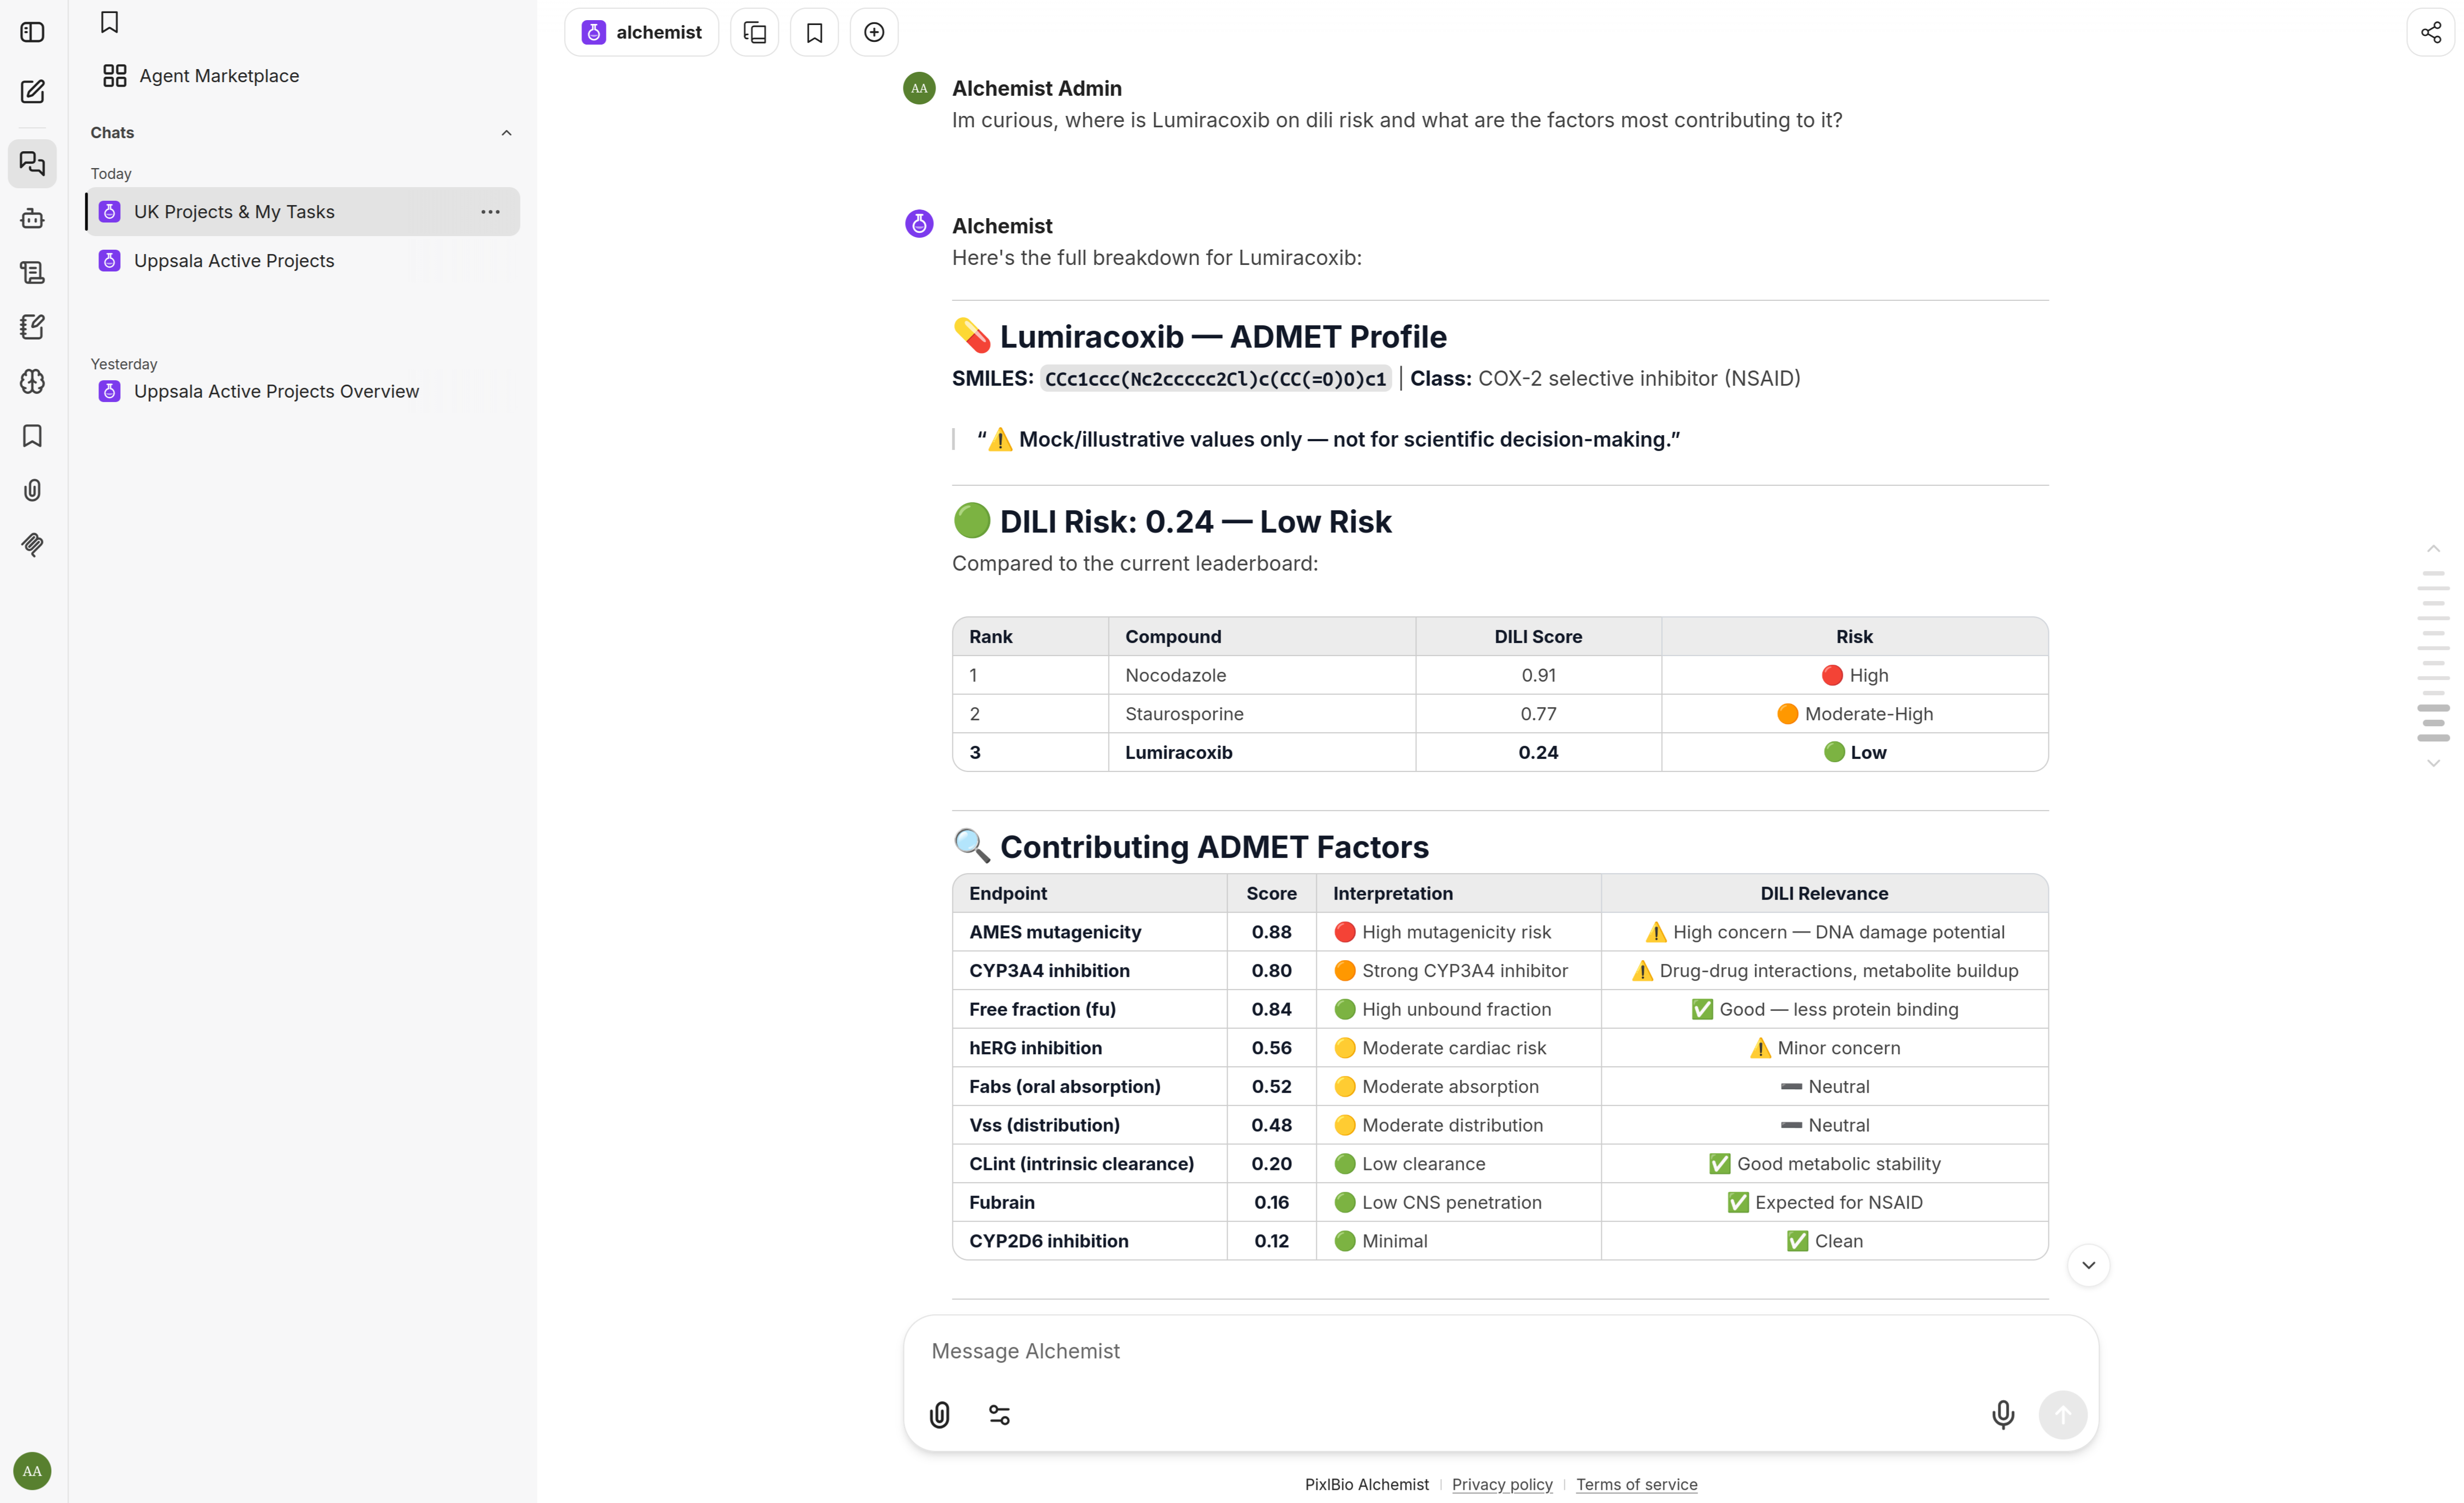This screenshot has width=2464, height=1503.
Task: Select the Staurosporine cell
Action: pos(1262,714)
